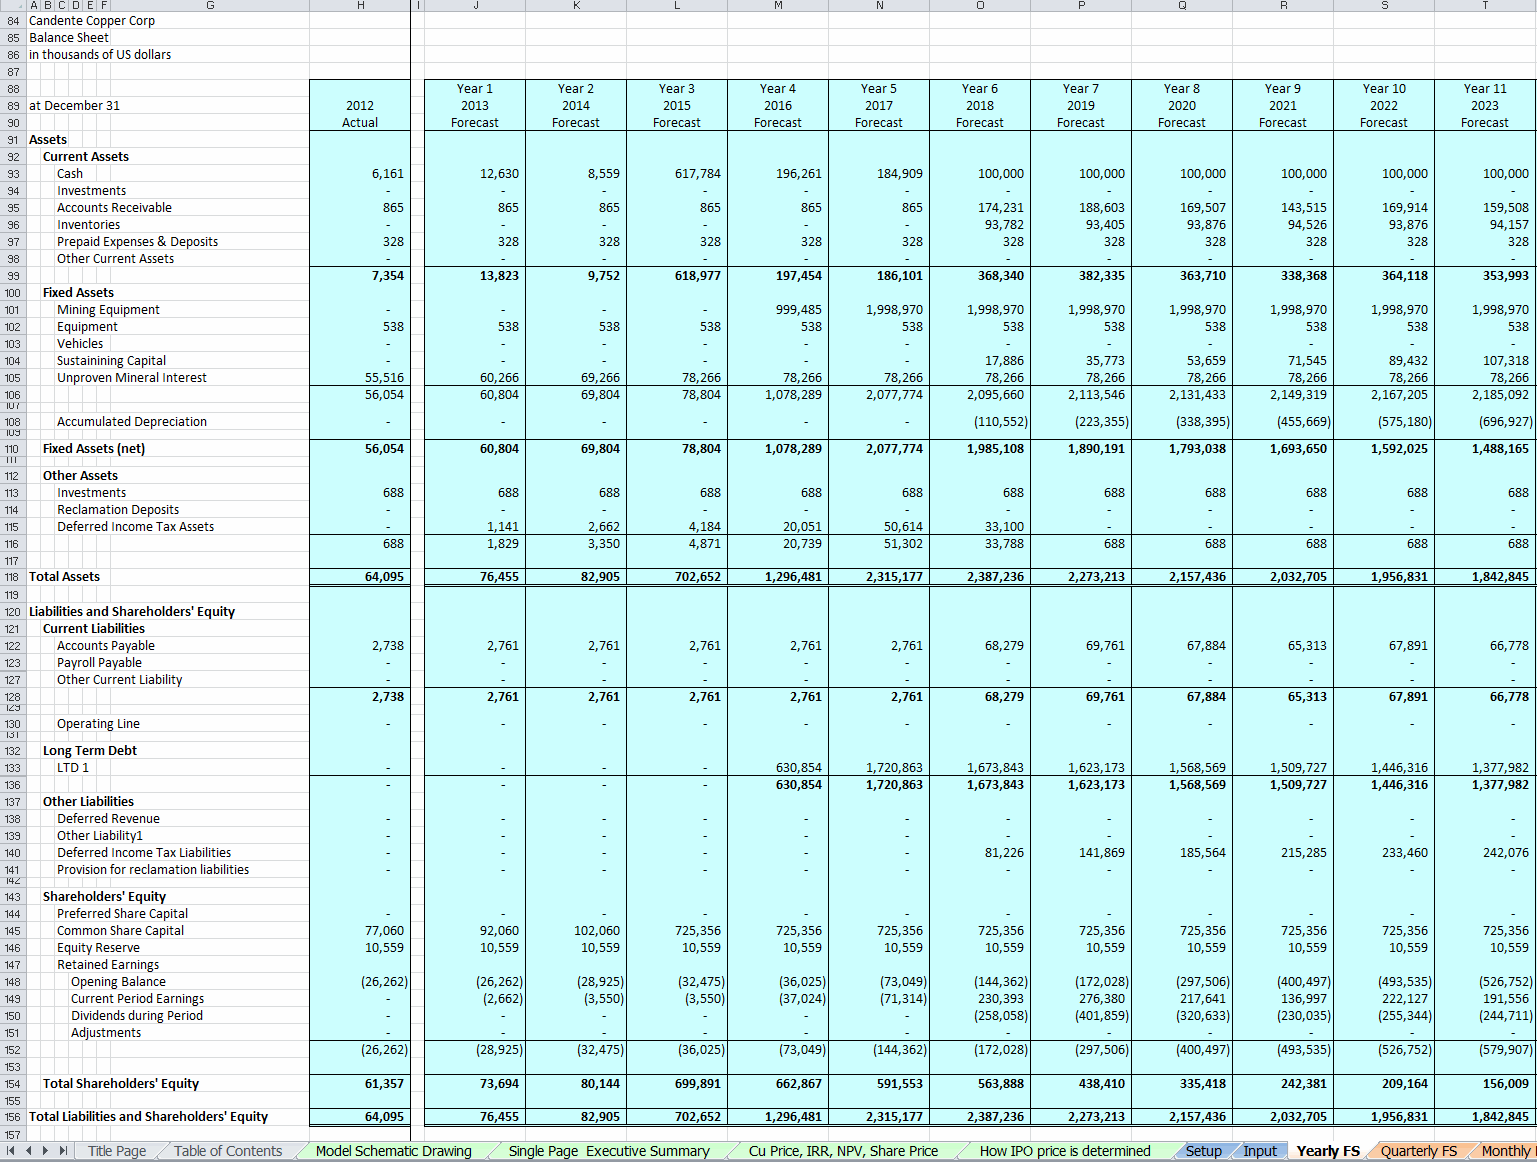Click the Operating Line row label
Image resolution: width=1537 pixels, height=1162 pixels.
click(98, 724)
